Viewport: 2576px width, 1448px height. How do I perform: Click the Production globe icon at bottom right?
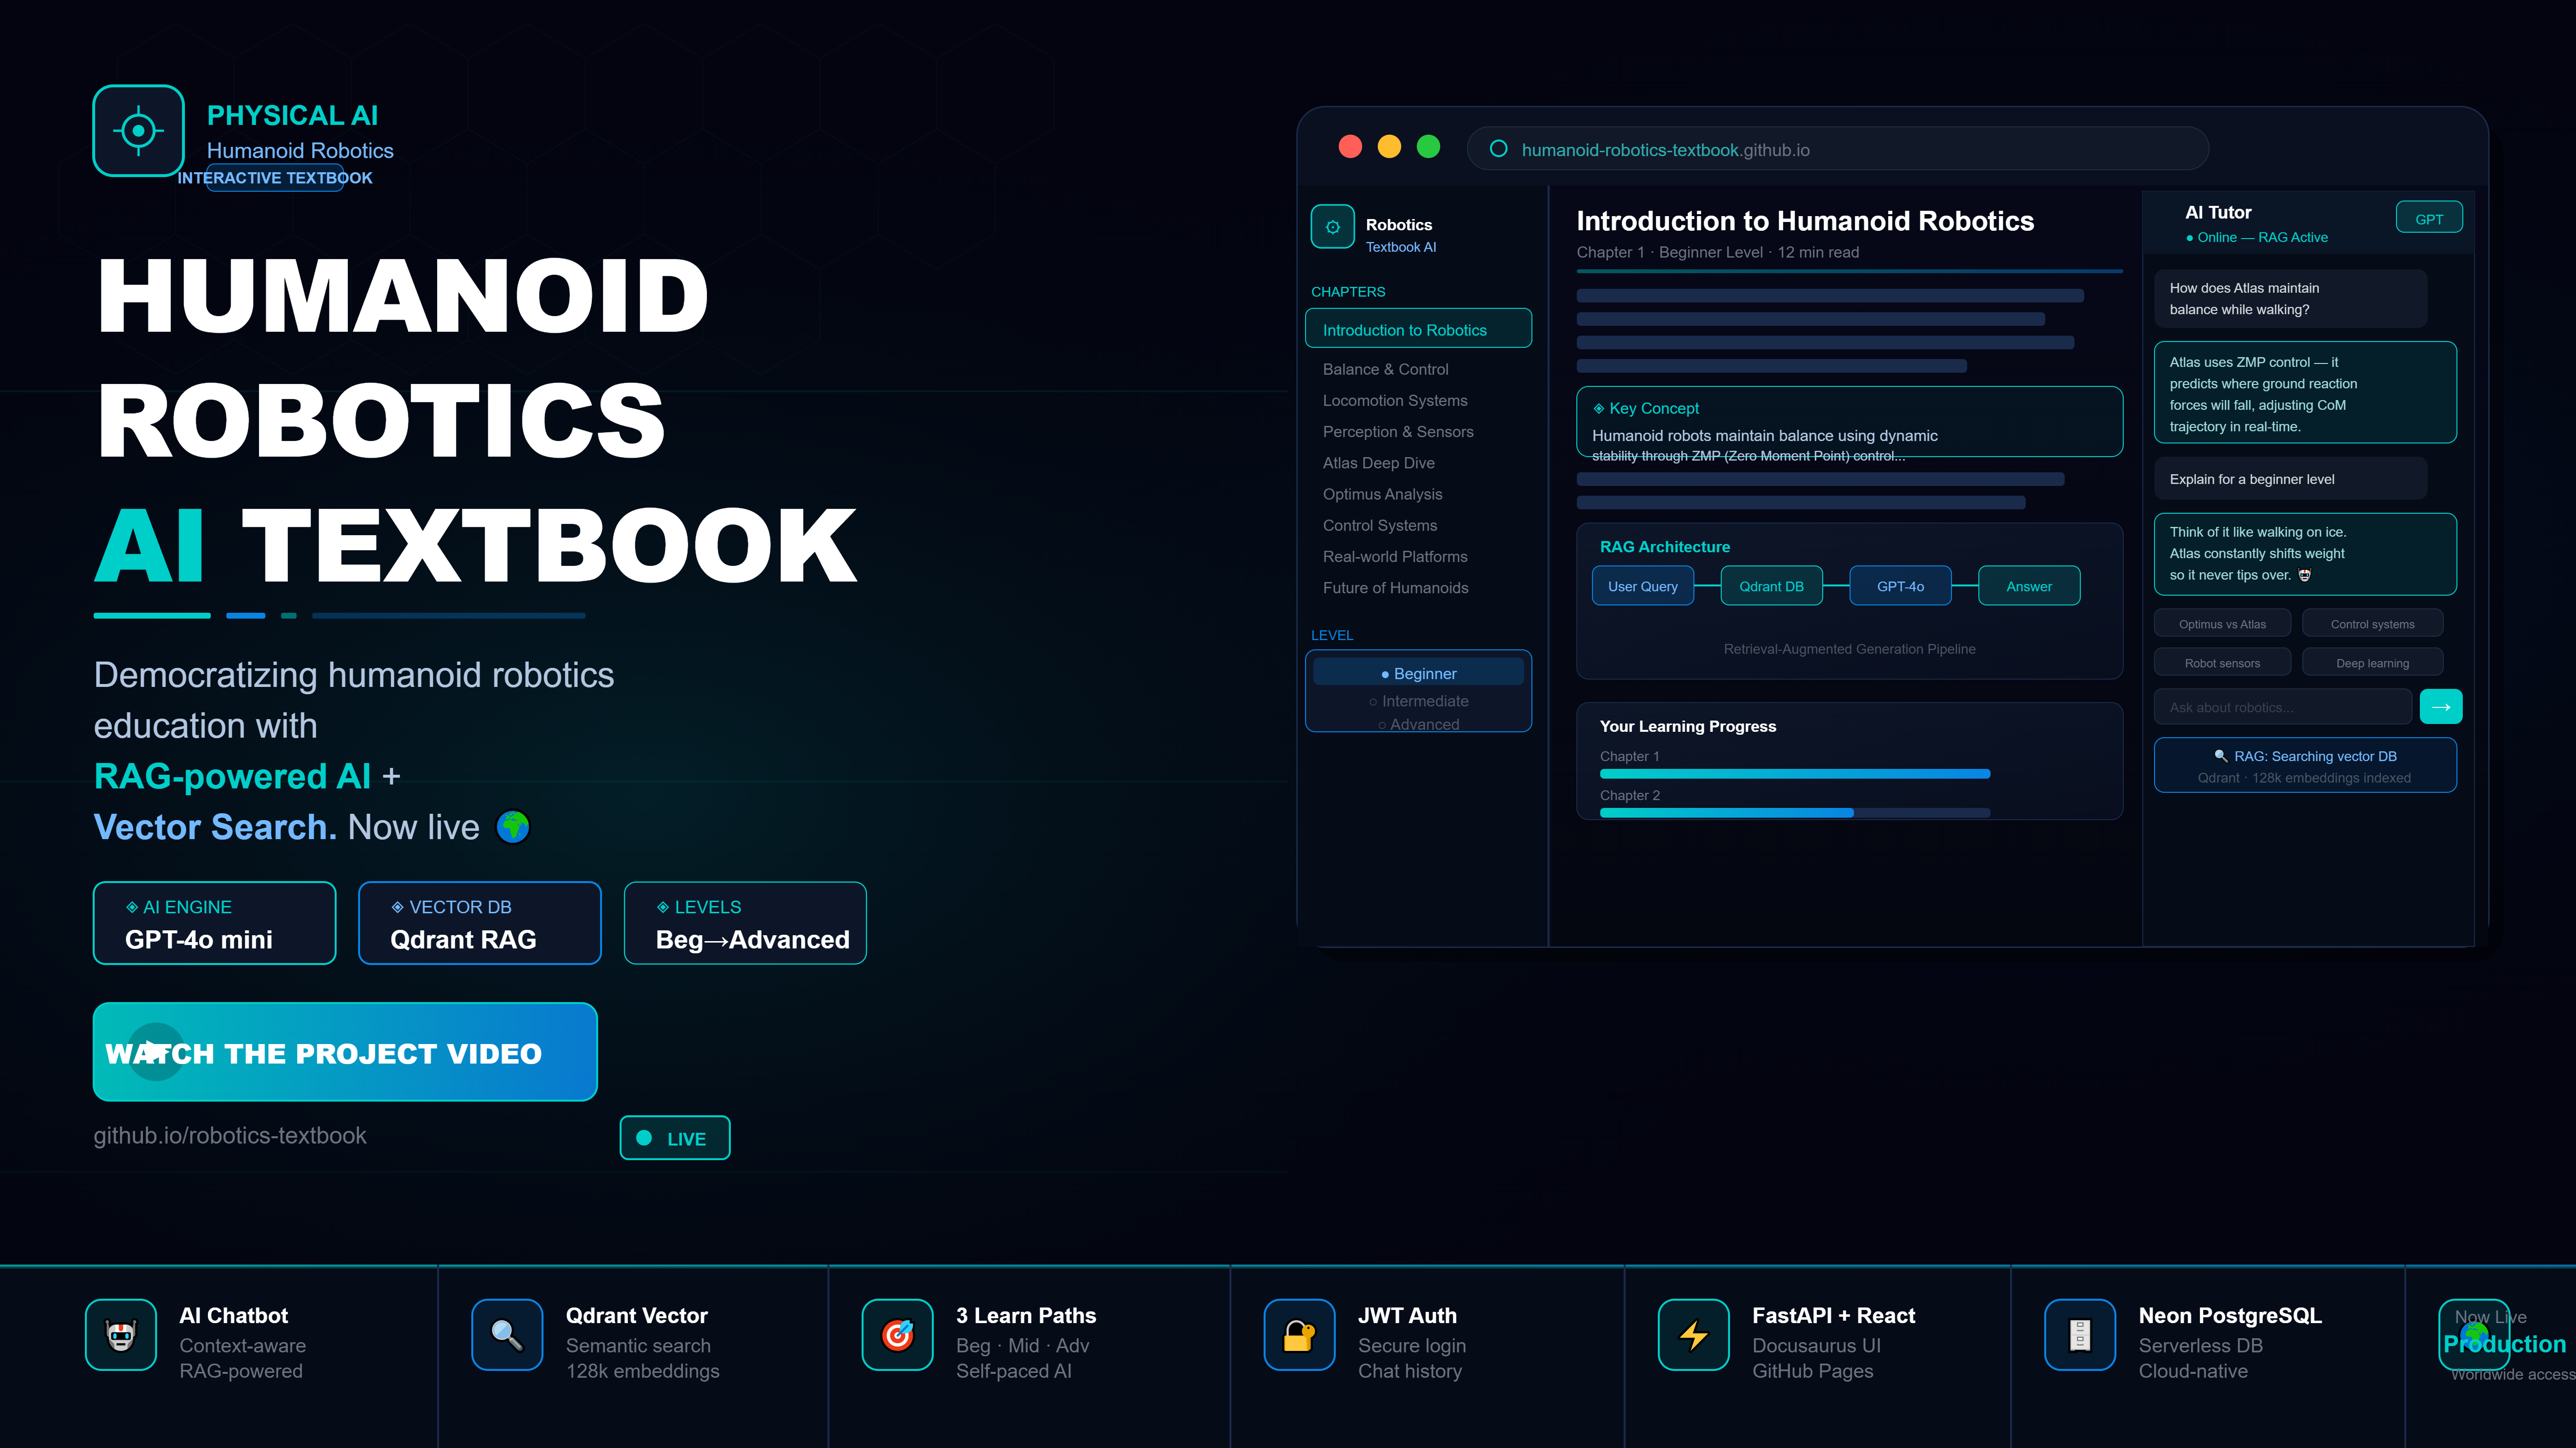click(2475, 1335)
